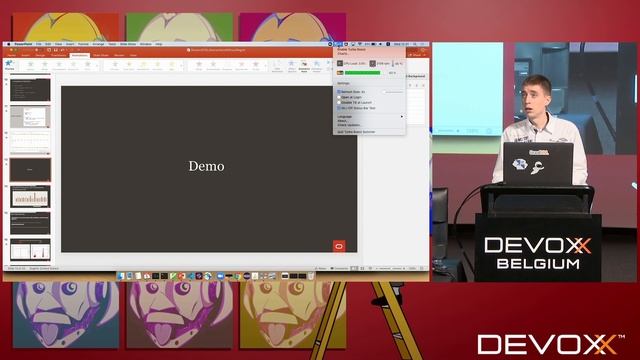Click the battery icon beside the green bar
This screenshot has width=640, height=360.
click(x=340, y=73)
